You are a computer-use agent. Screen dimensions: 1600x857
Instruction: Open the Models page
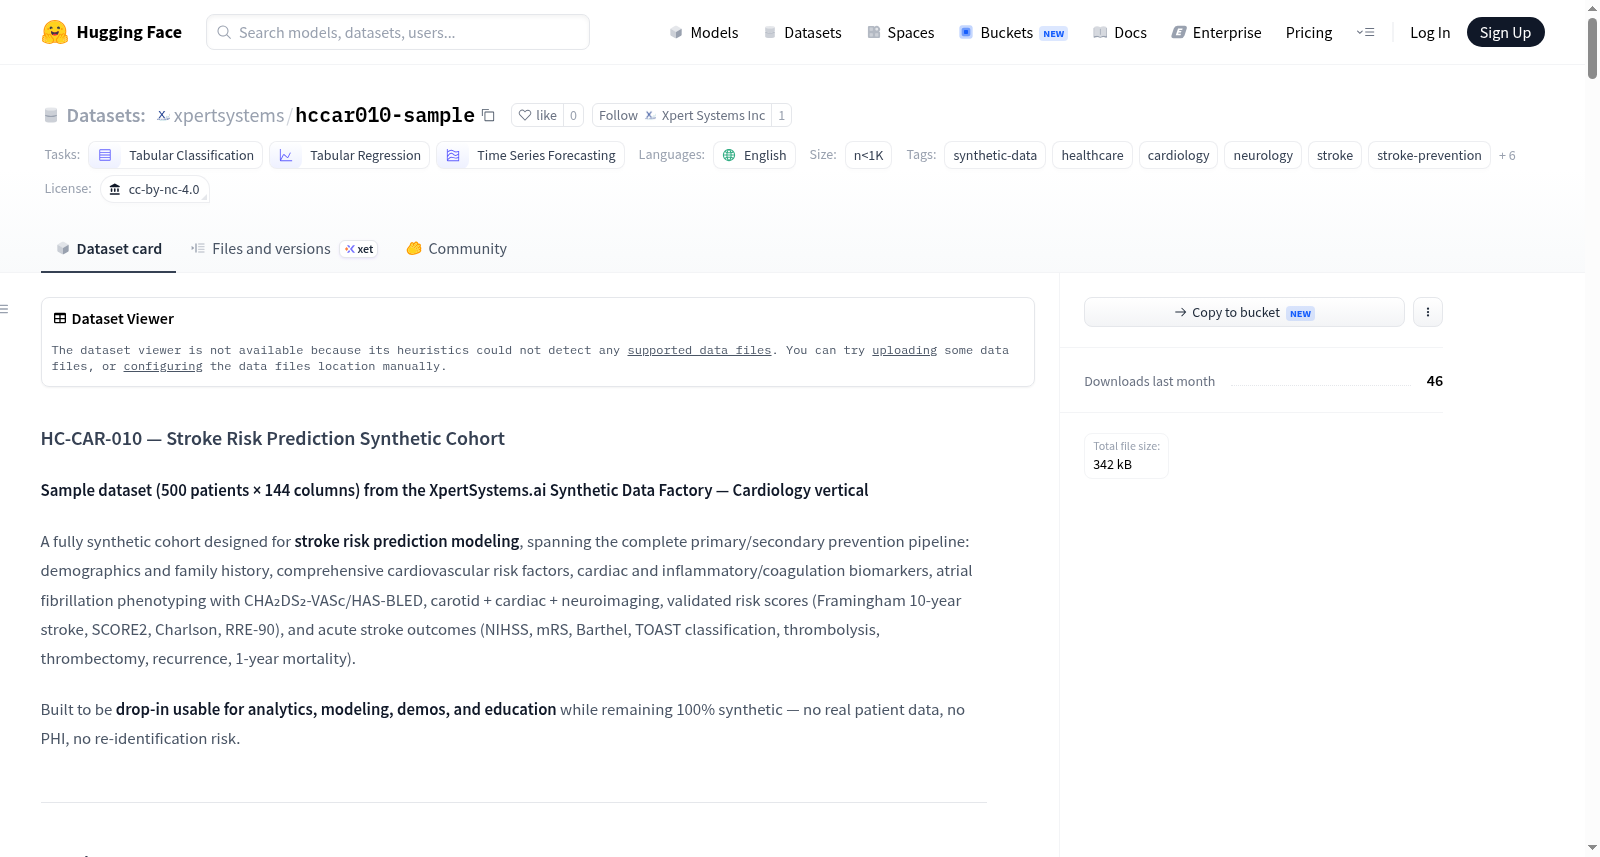(x=704, y=32)
